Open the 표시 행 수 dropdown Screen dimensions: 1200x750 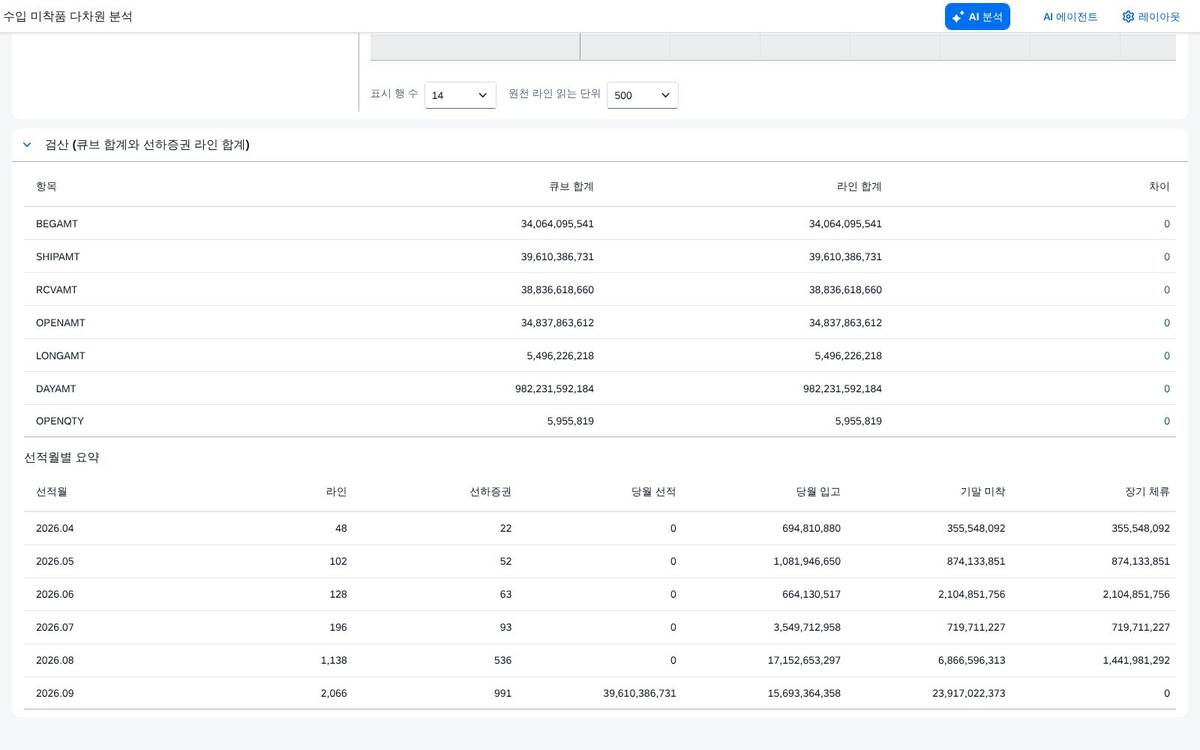click(460, 95)
